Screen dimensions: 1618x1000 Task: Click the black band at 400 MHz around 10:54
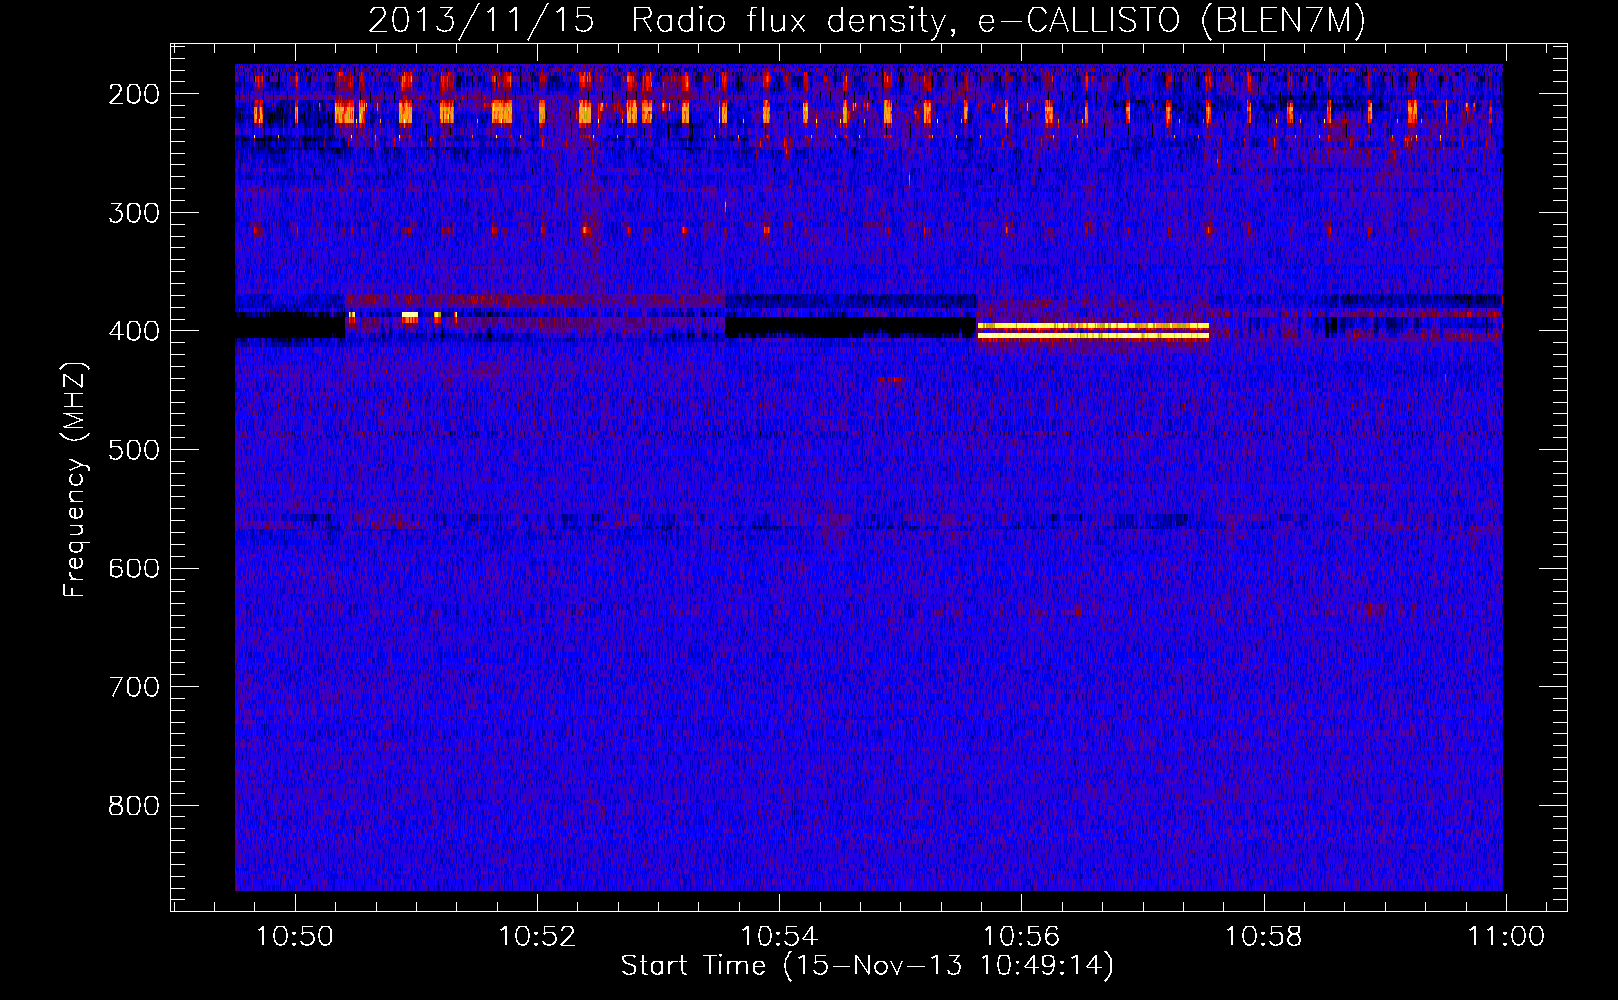tap(850, 327)
